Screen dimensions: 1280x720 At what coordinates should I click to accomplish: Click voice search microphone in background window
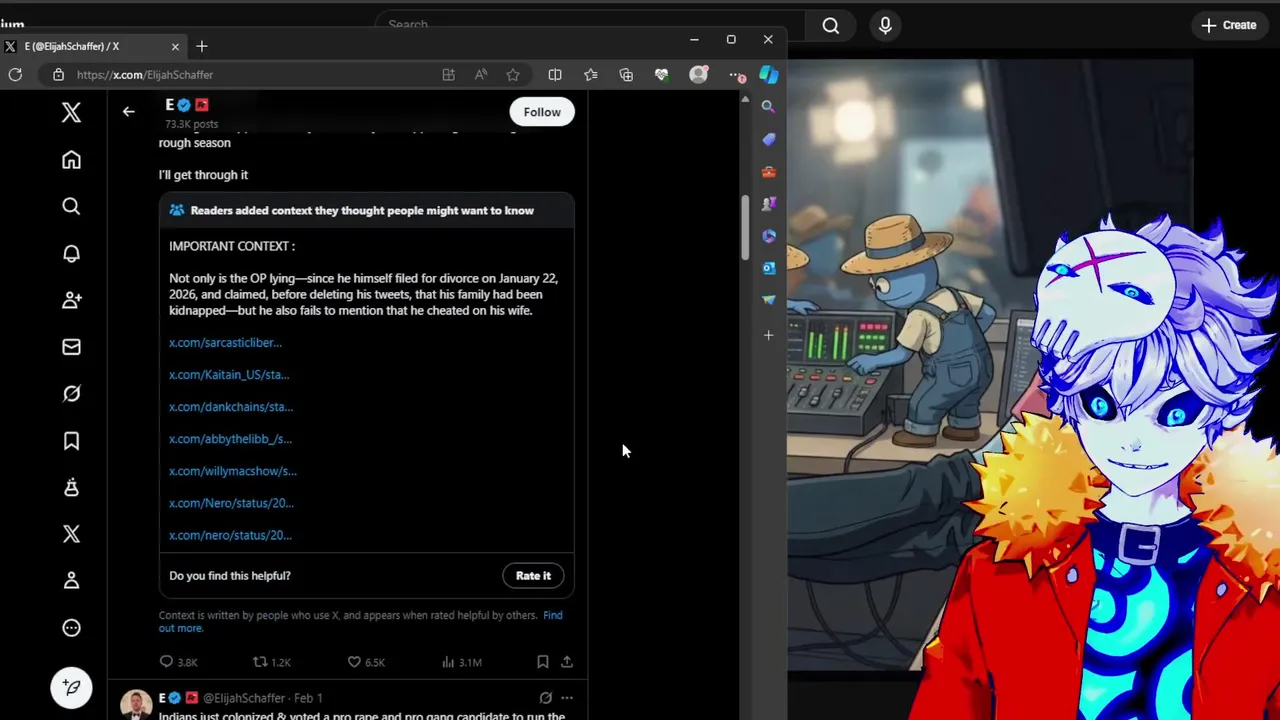pos(885,25)
